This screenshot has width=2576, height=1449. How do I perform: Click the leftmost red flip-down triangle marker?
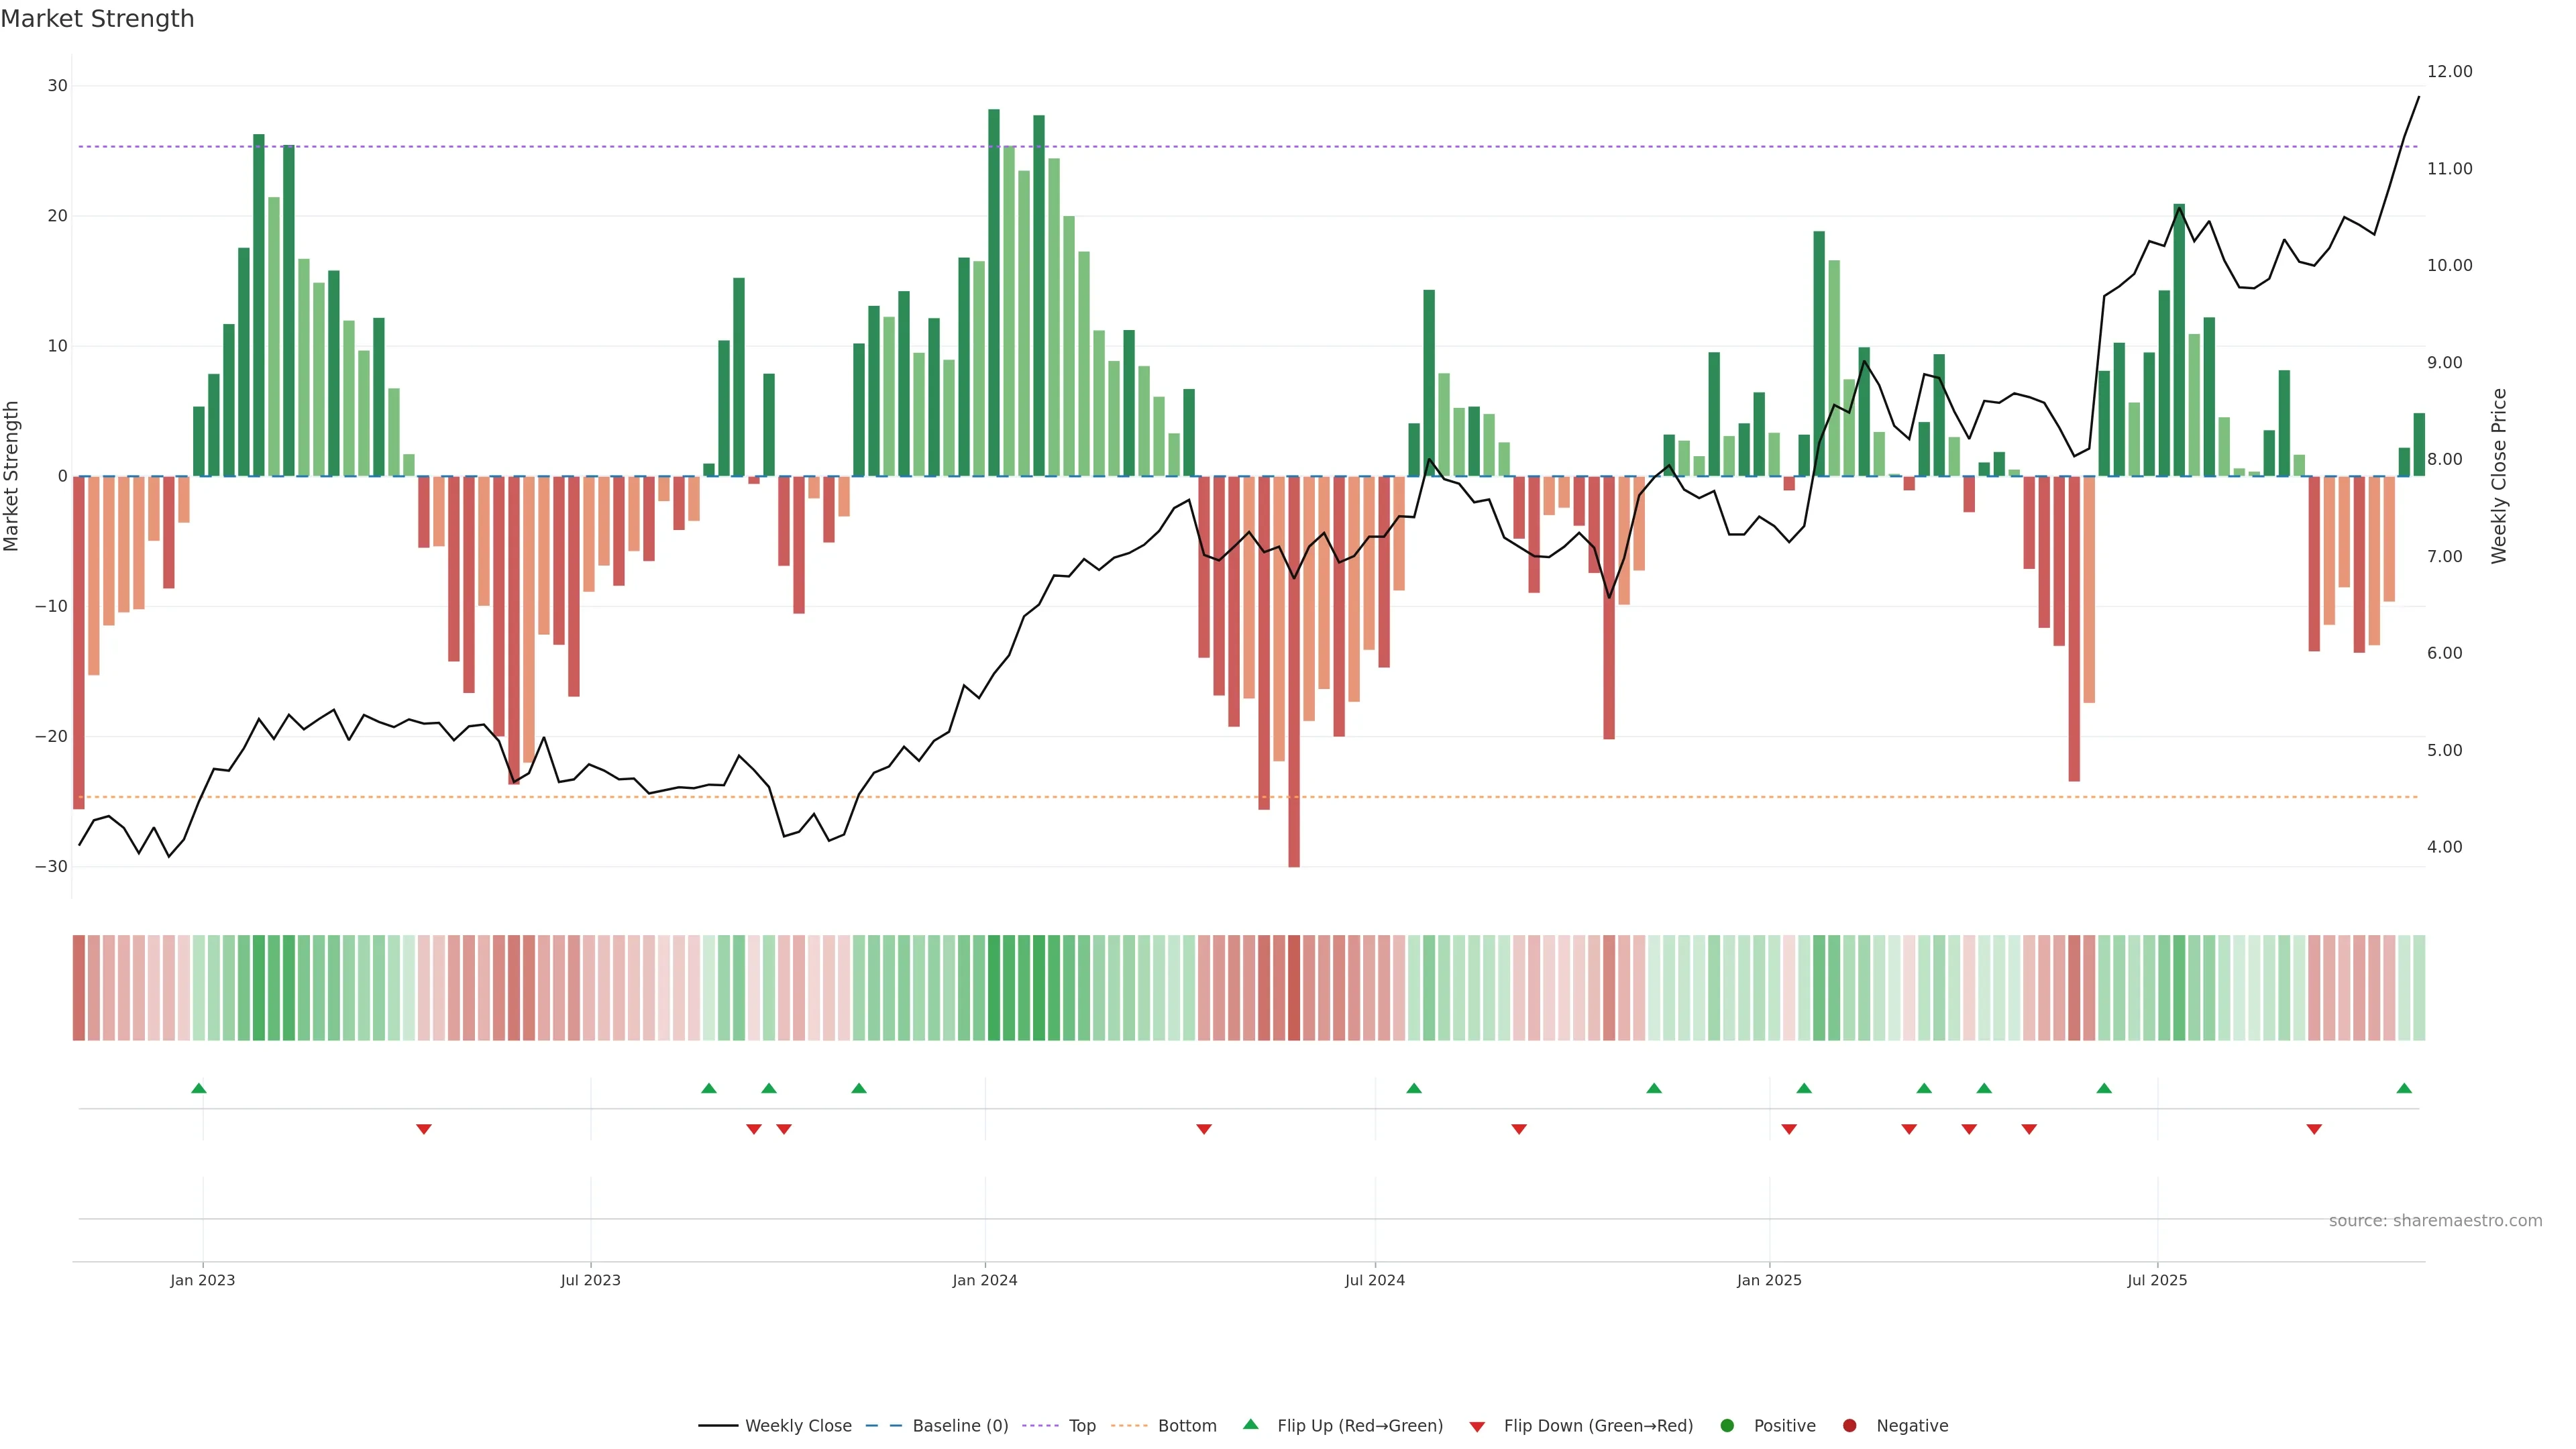pos(423,1129)
